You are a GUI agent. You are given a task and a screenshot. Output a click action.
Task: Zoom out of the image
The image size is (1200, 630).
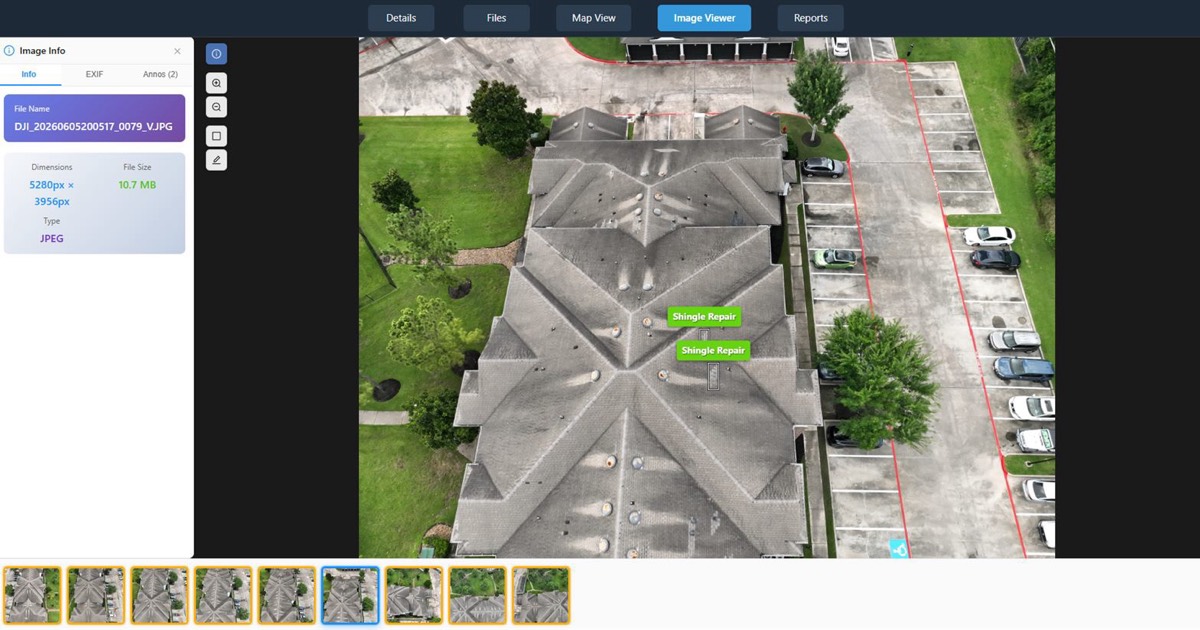[216, 107]
